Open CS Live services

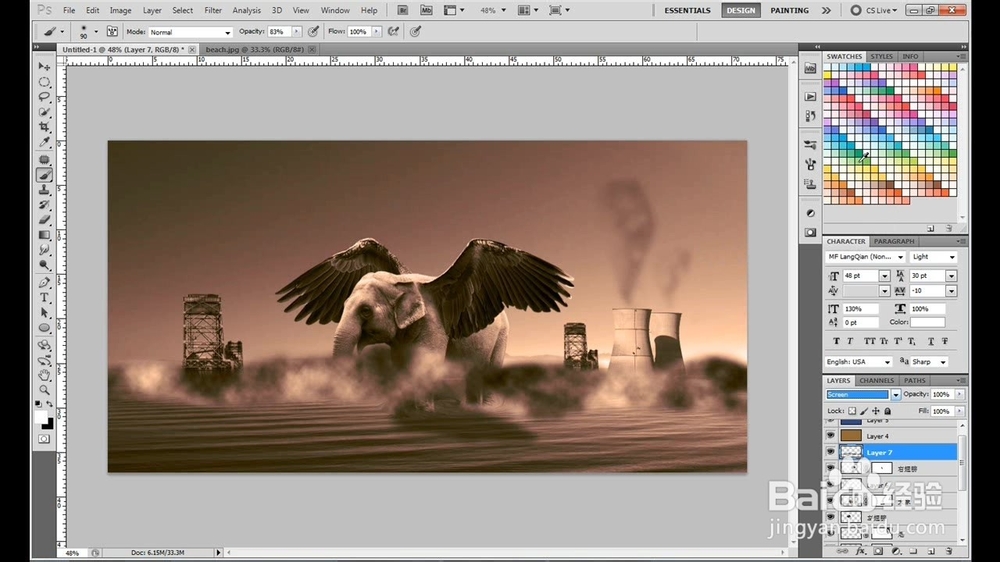click(x=874, y=10)
